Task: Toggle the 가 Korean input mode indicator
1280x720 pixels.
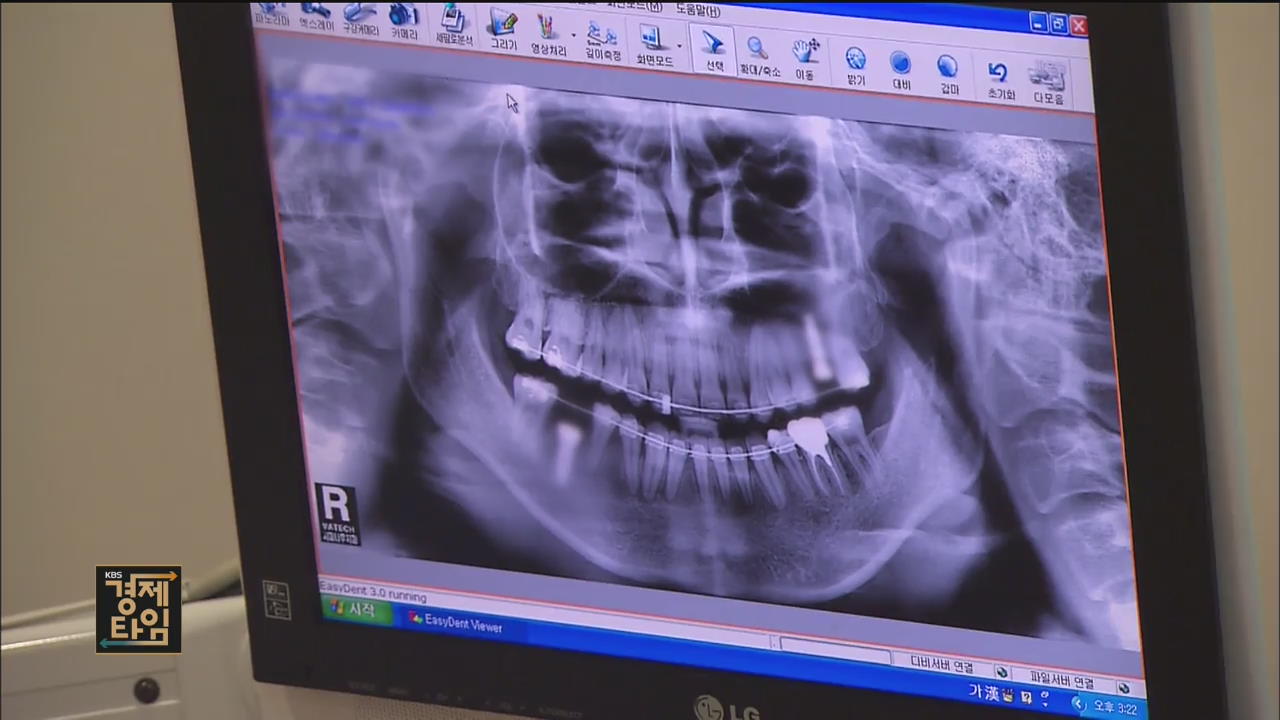Action: pyautogui.click(x=975, y=690)
